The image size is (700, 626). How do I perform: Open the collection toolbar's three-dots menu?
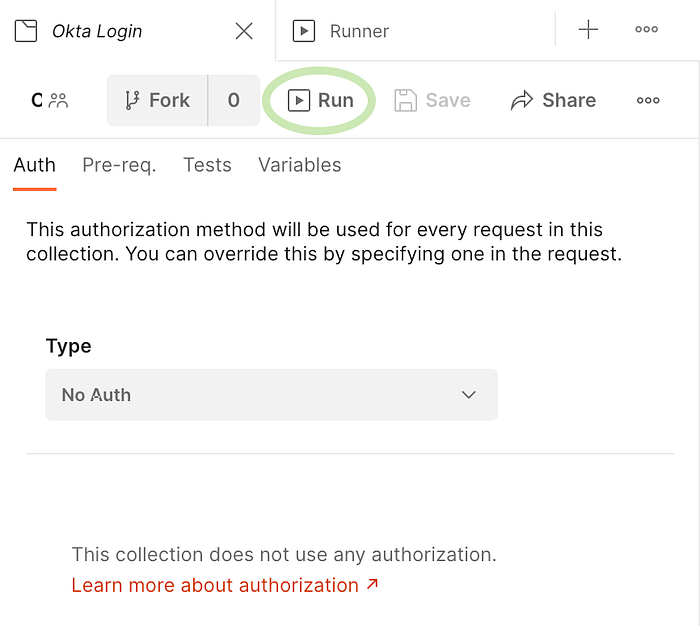click(x=648, y=100)
